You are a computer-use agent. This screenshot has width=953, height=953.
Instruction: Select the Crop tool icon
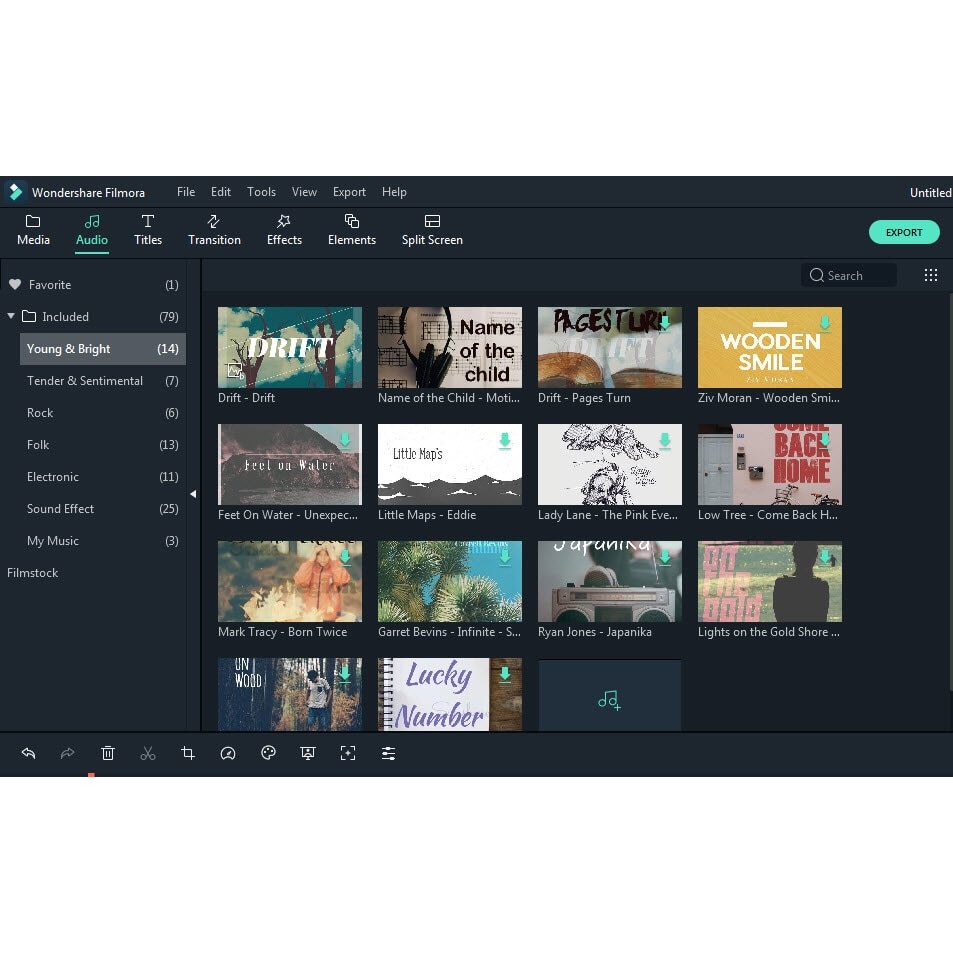point(188,753)
